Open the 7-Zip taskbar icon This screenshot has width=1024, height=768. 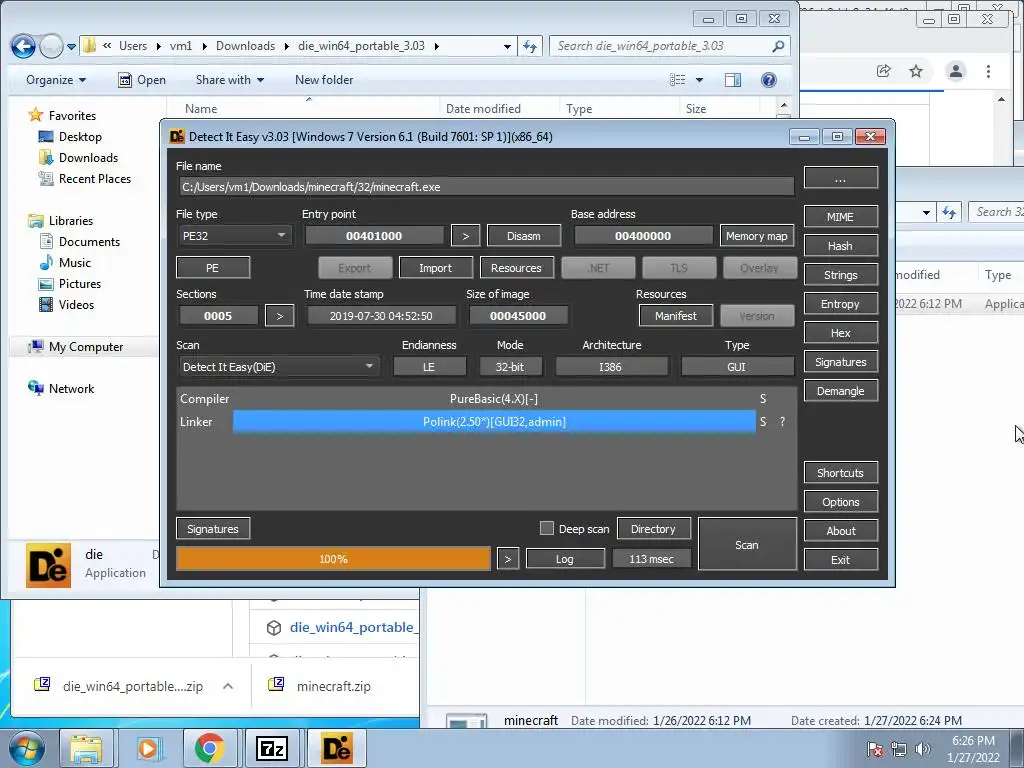(x=272, y=748)
